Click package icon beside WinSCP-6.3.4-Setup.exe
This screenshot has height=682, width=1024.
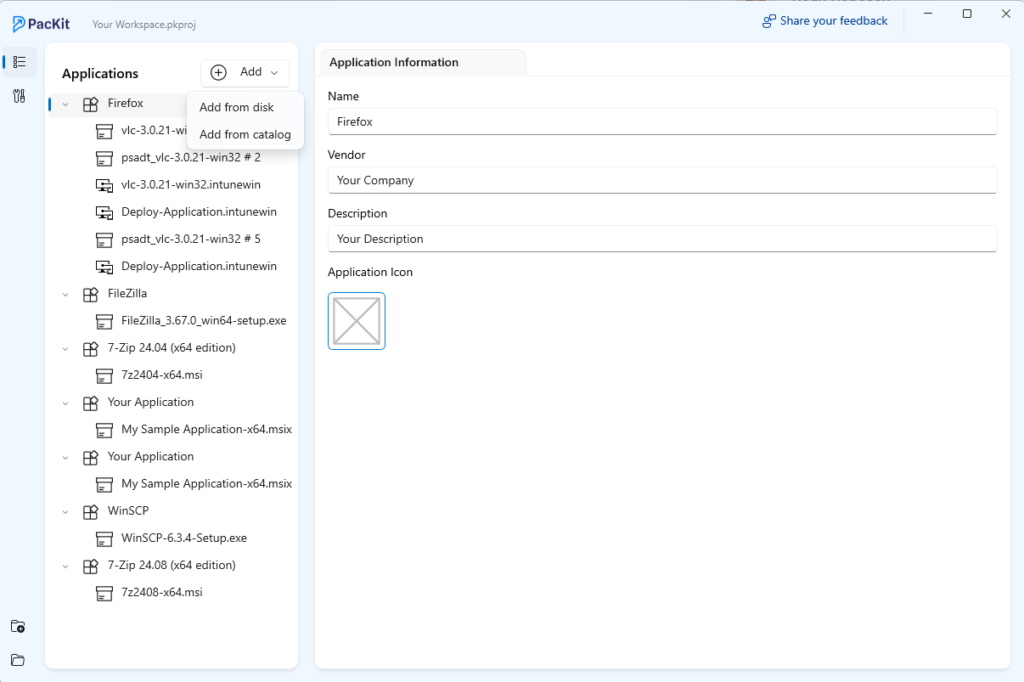(x=104, y=539)
